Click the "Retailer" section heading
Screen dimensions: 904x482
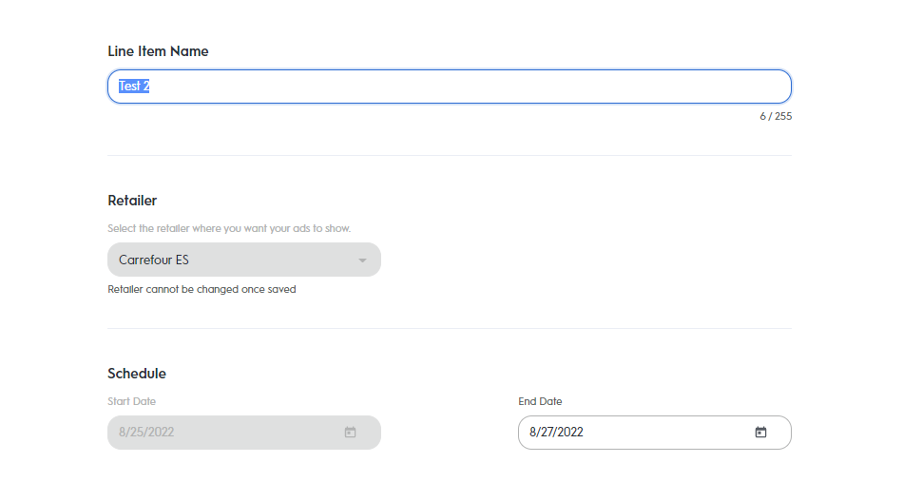tap(132, 200)
